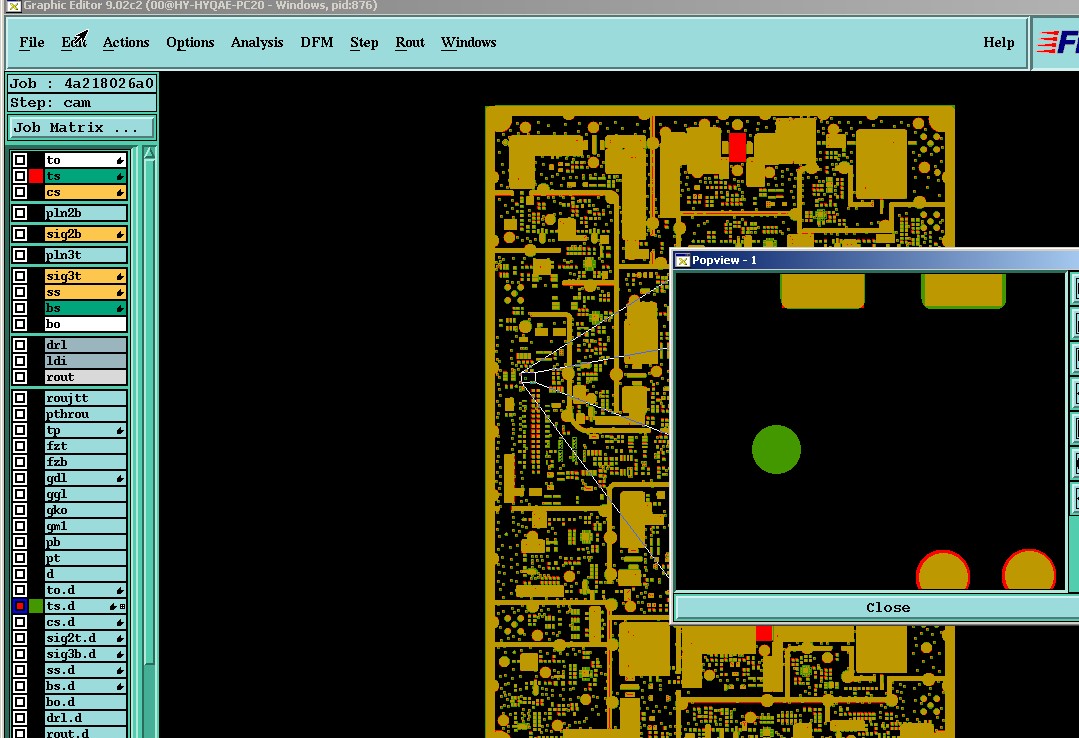This screenshot has height=738, width=1079.
Task: Click the hand icon on layer sig3t
Action: [120, 277]
